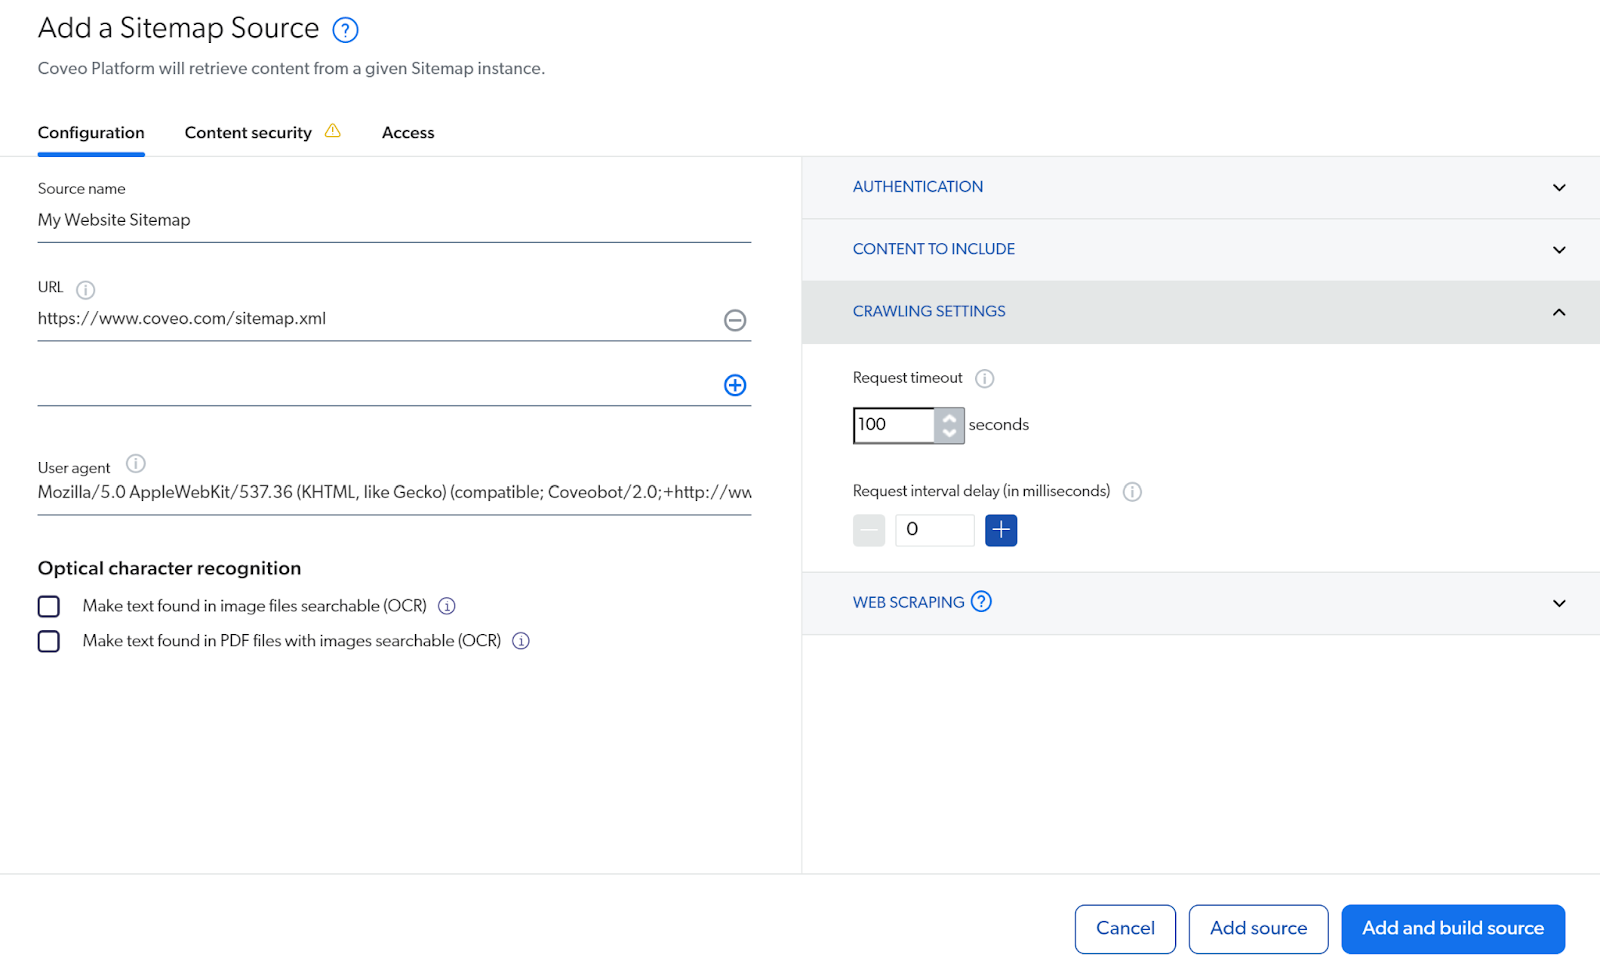This screenshot has width=1600, height=970.
Task: Expand the Content to Include section
Action: click(x=1200, y=249)
